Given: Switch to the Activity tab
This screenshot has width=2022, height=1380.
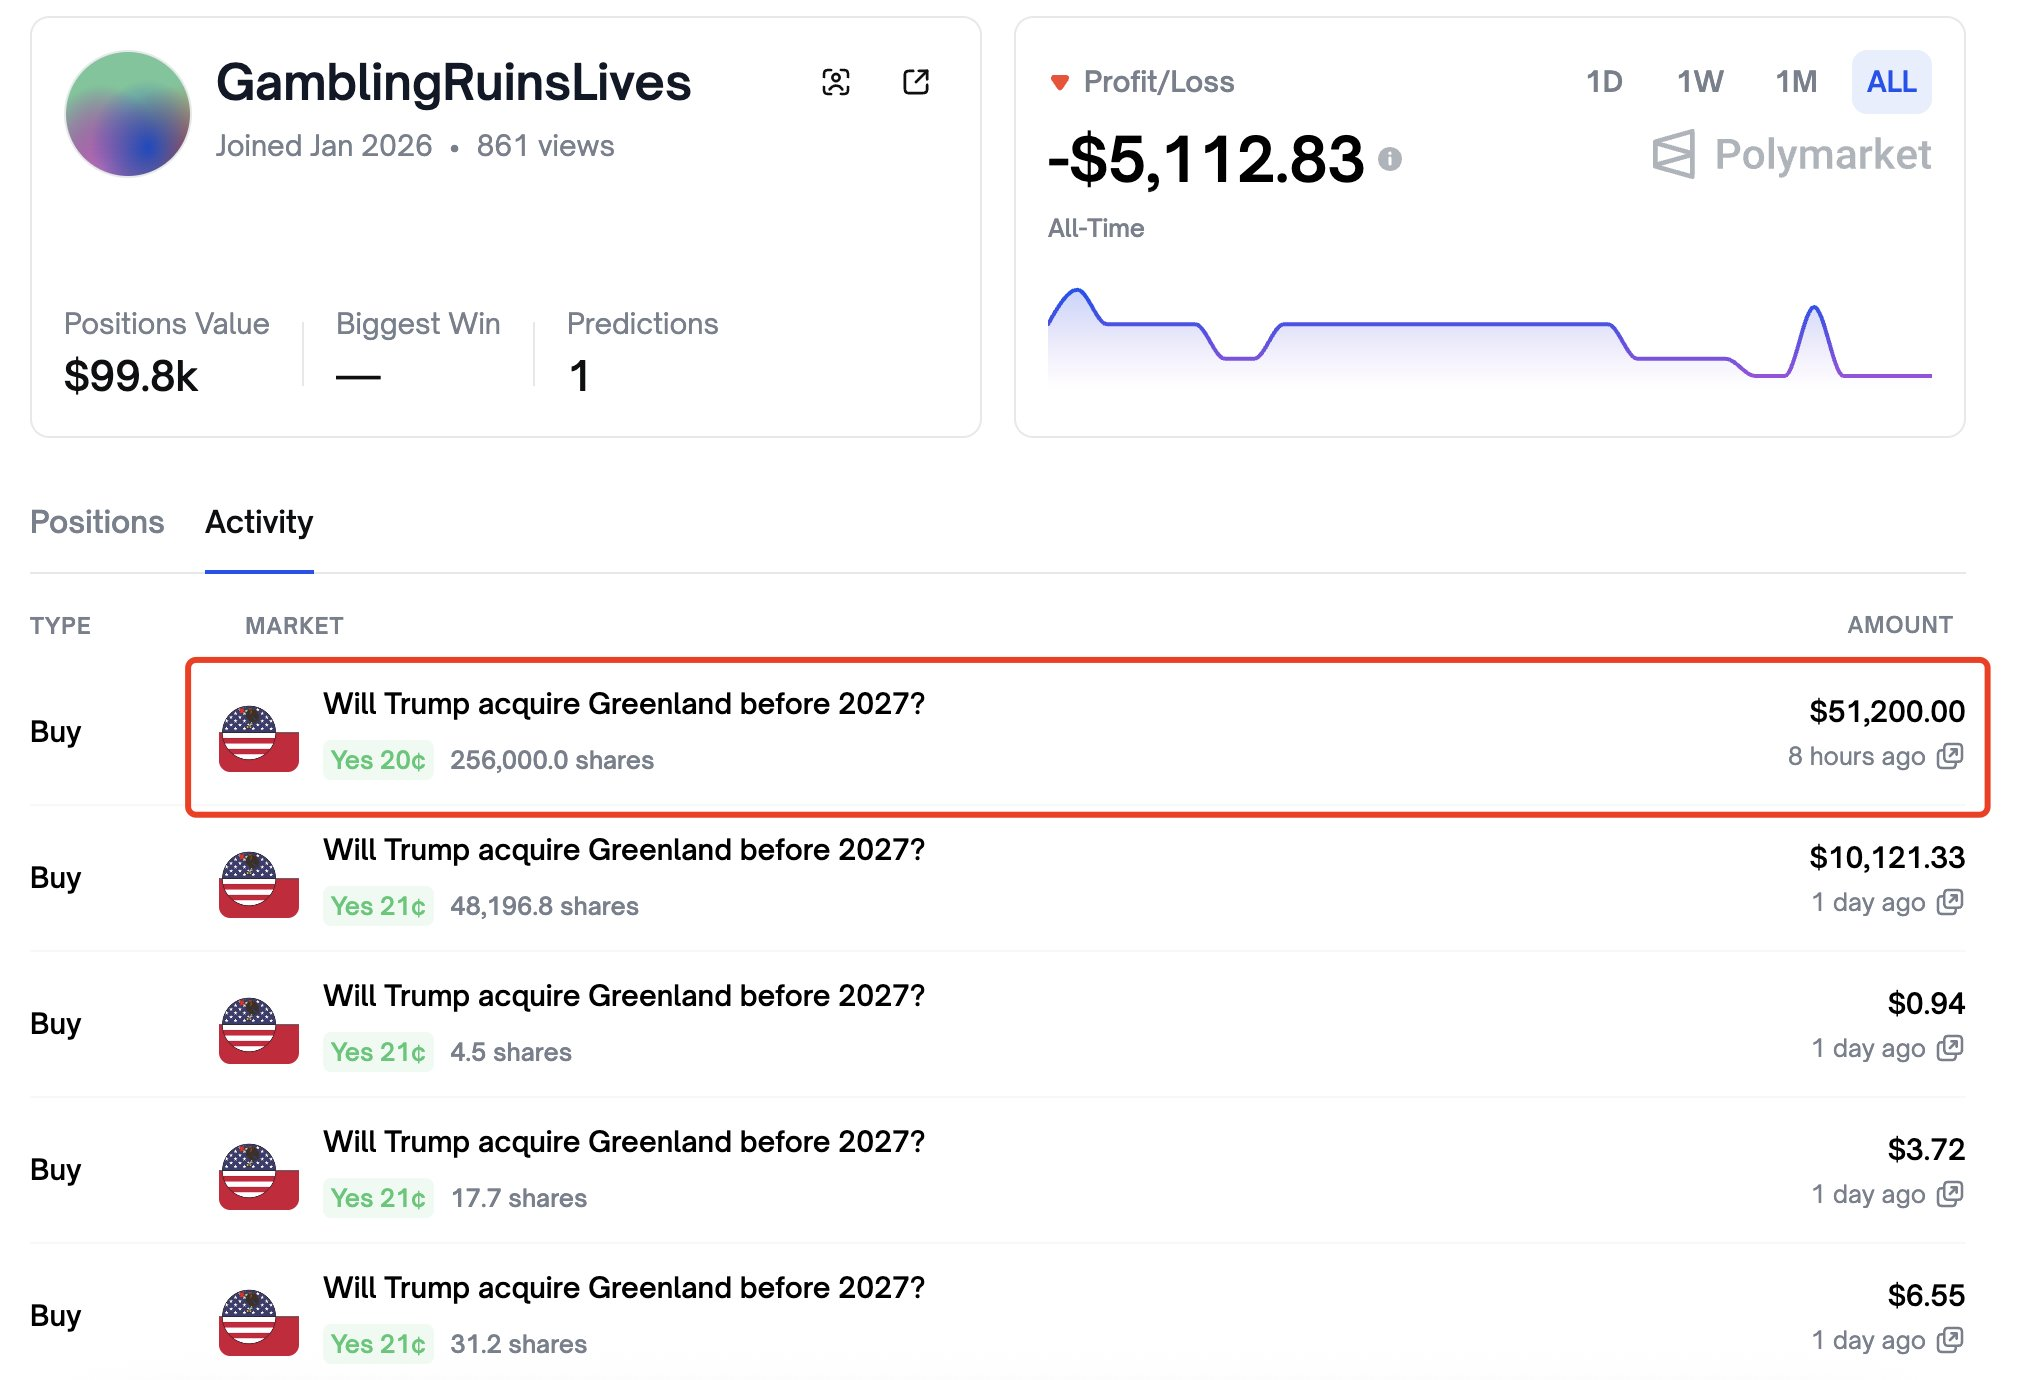Looking at the screenshot, I should pos(259,522).
